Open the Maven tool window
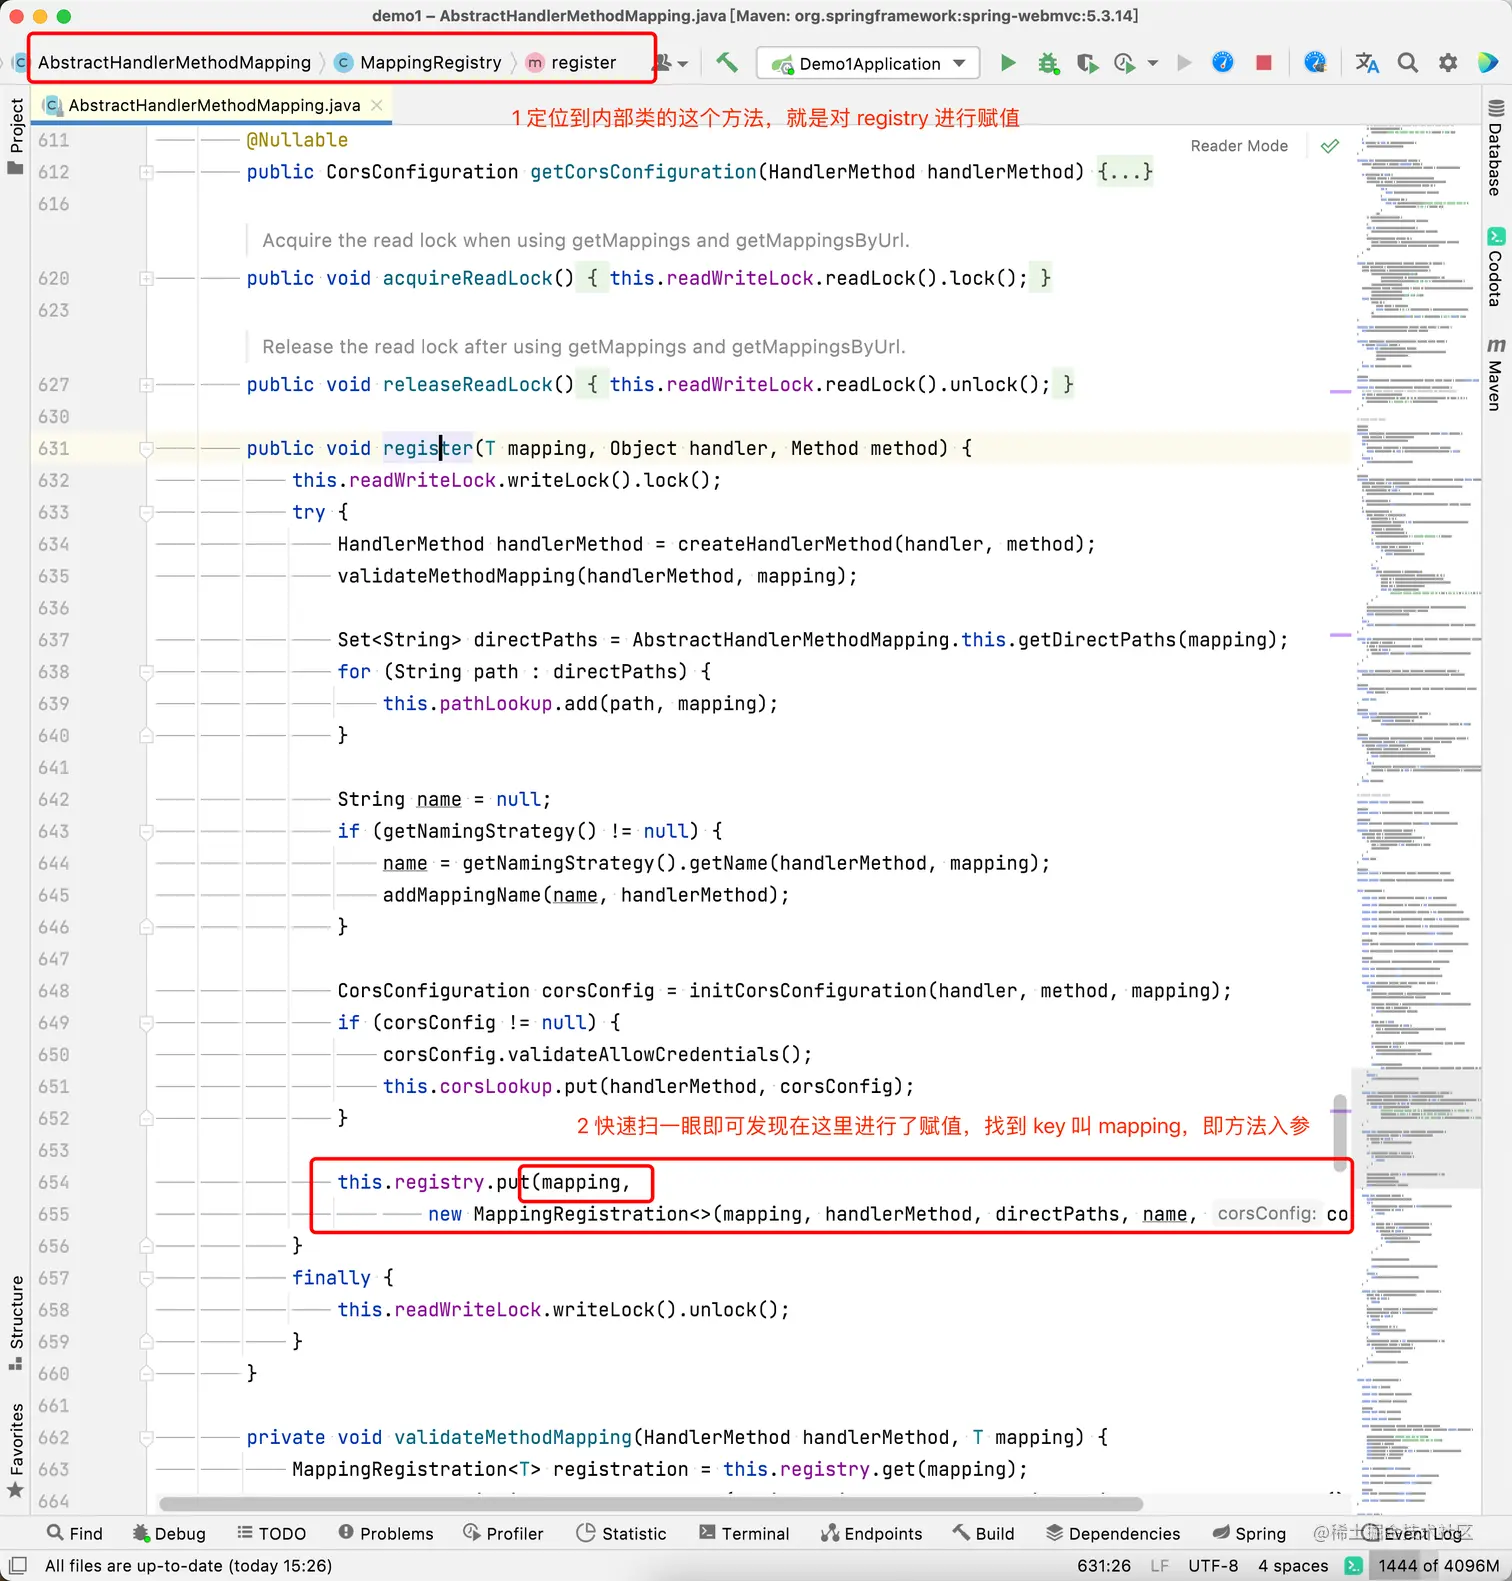 1496,374
